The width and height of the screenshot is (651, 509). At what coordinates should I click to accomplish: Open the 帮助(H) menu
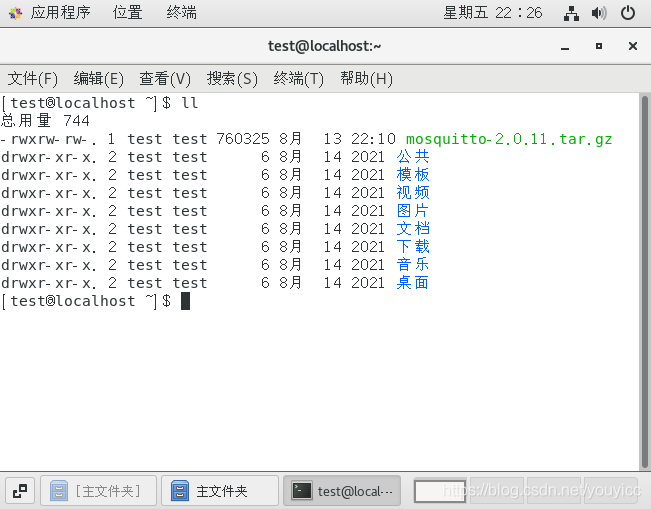tap(366, 78)
